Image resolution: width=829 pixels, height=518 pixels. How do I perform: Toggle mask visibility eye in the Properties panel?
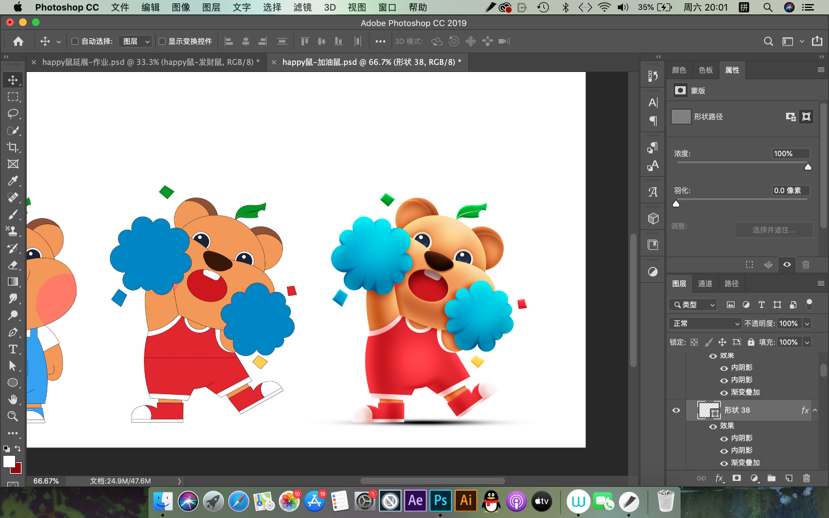click(787, 265)
